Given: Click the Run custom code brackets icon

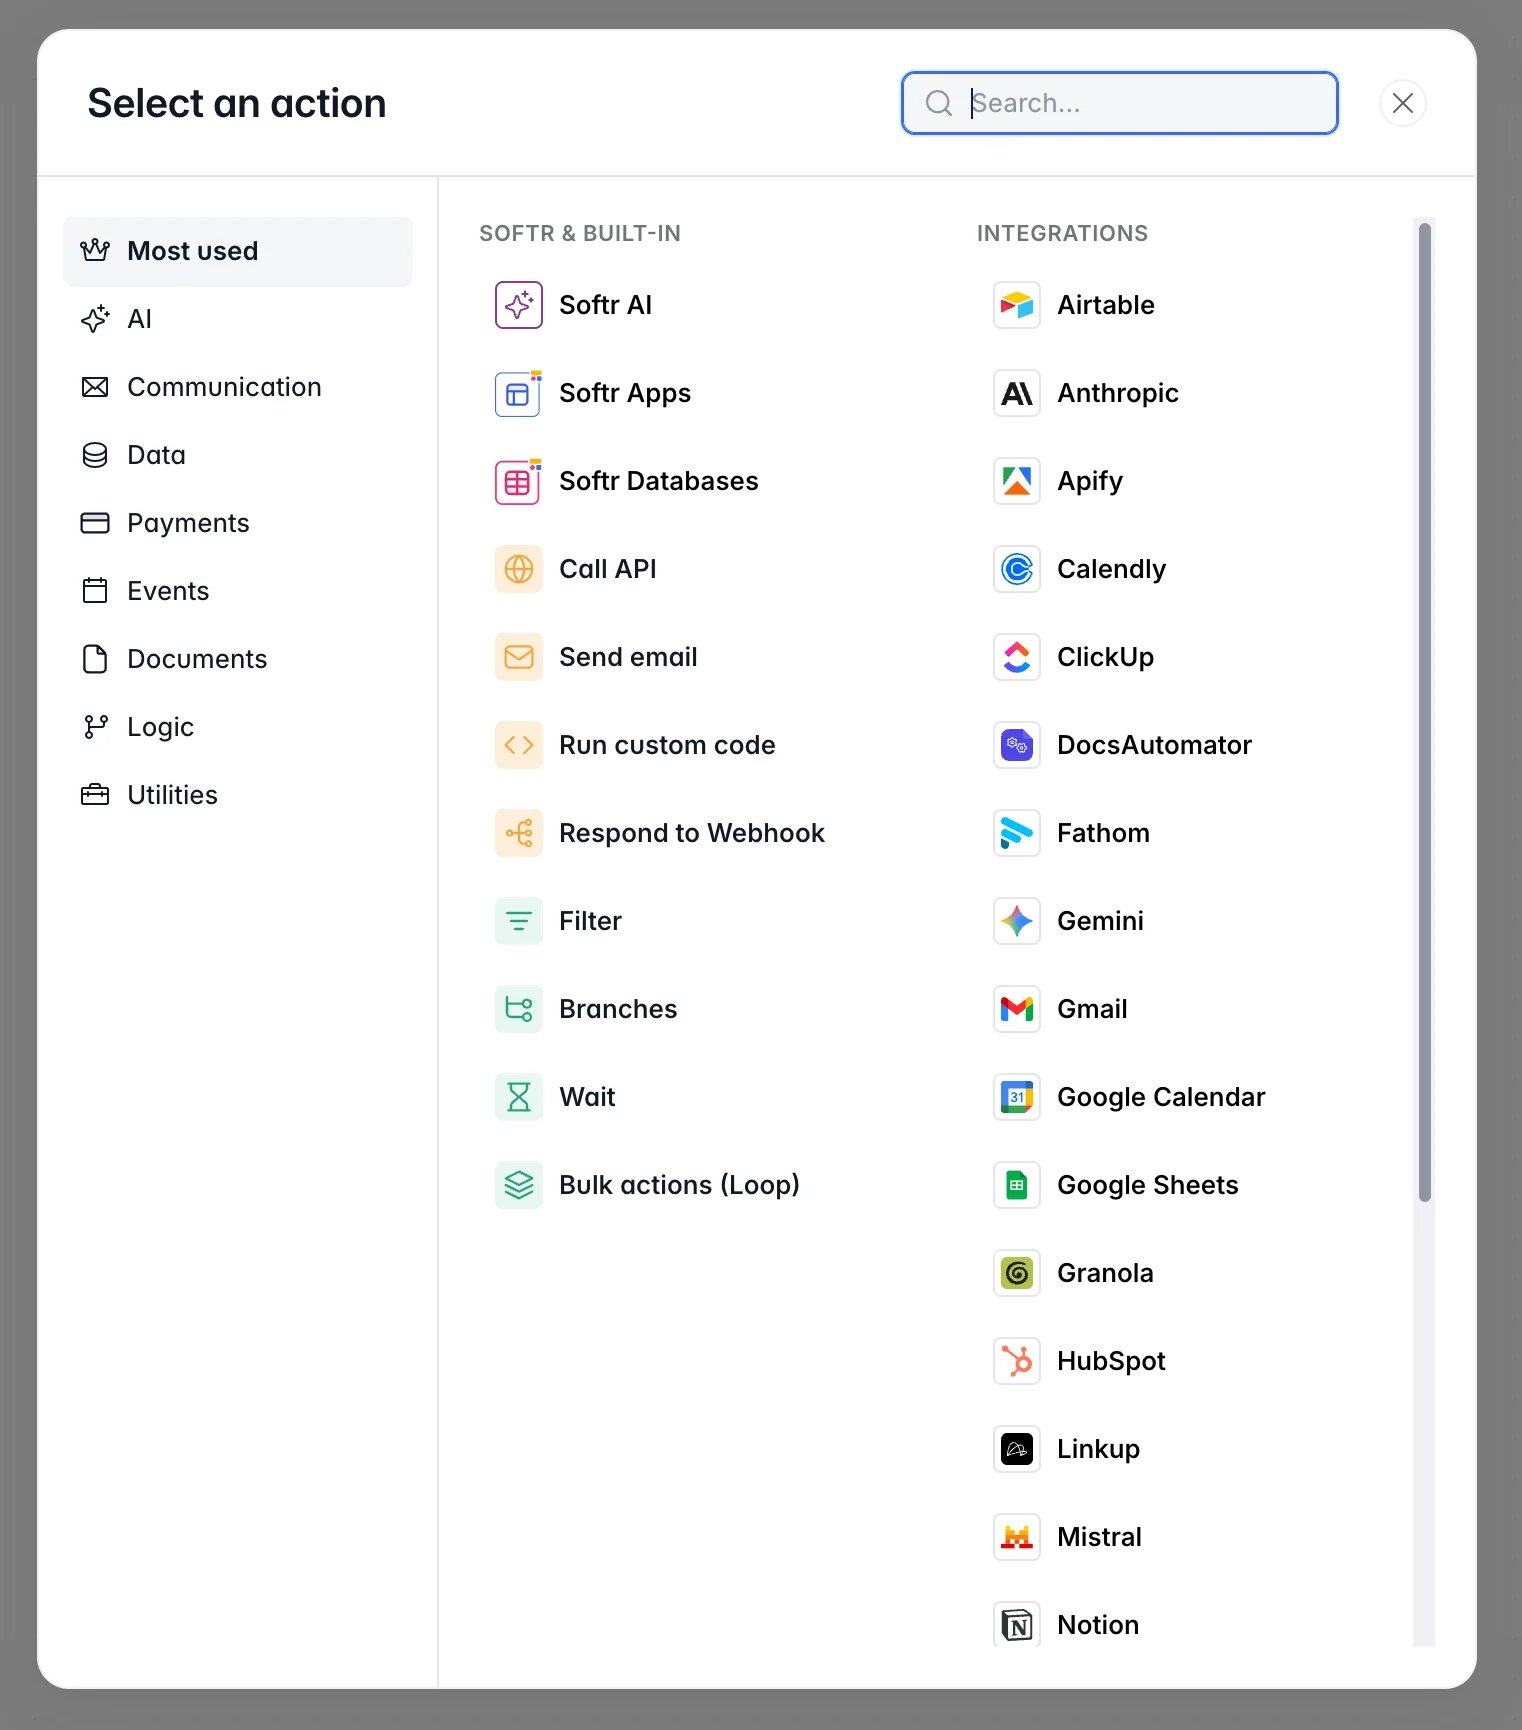Looking at the screenshot, I should pyautogui.click(x=518, y=745).
